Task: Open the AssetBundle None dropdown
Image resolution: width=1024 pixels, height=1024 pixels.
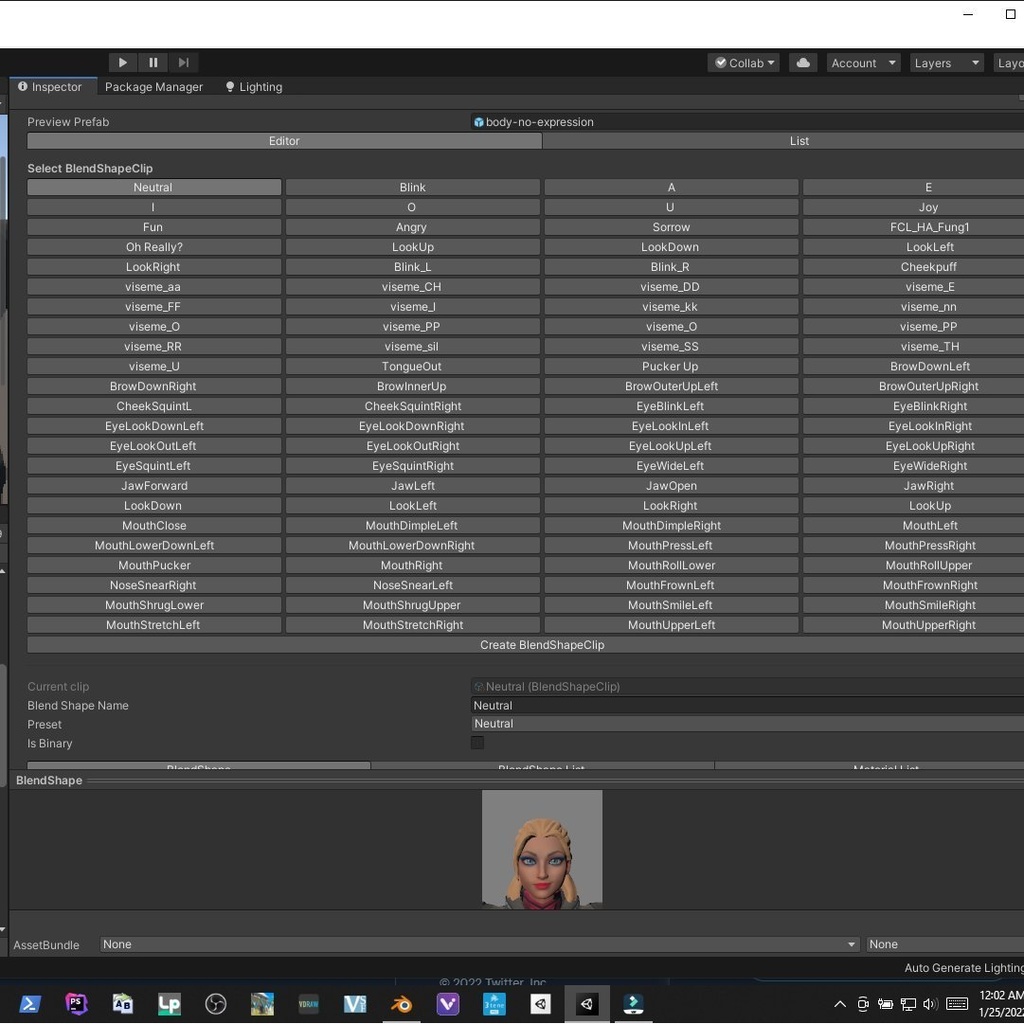Action: [479, 945]
